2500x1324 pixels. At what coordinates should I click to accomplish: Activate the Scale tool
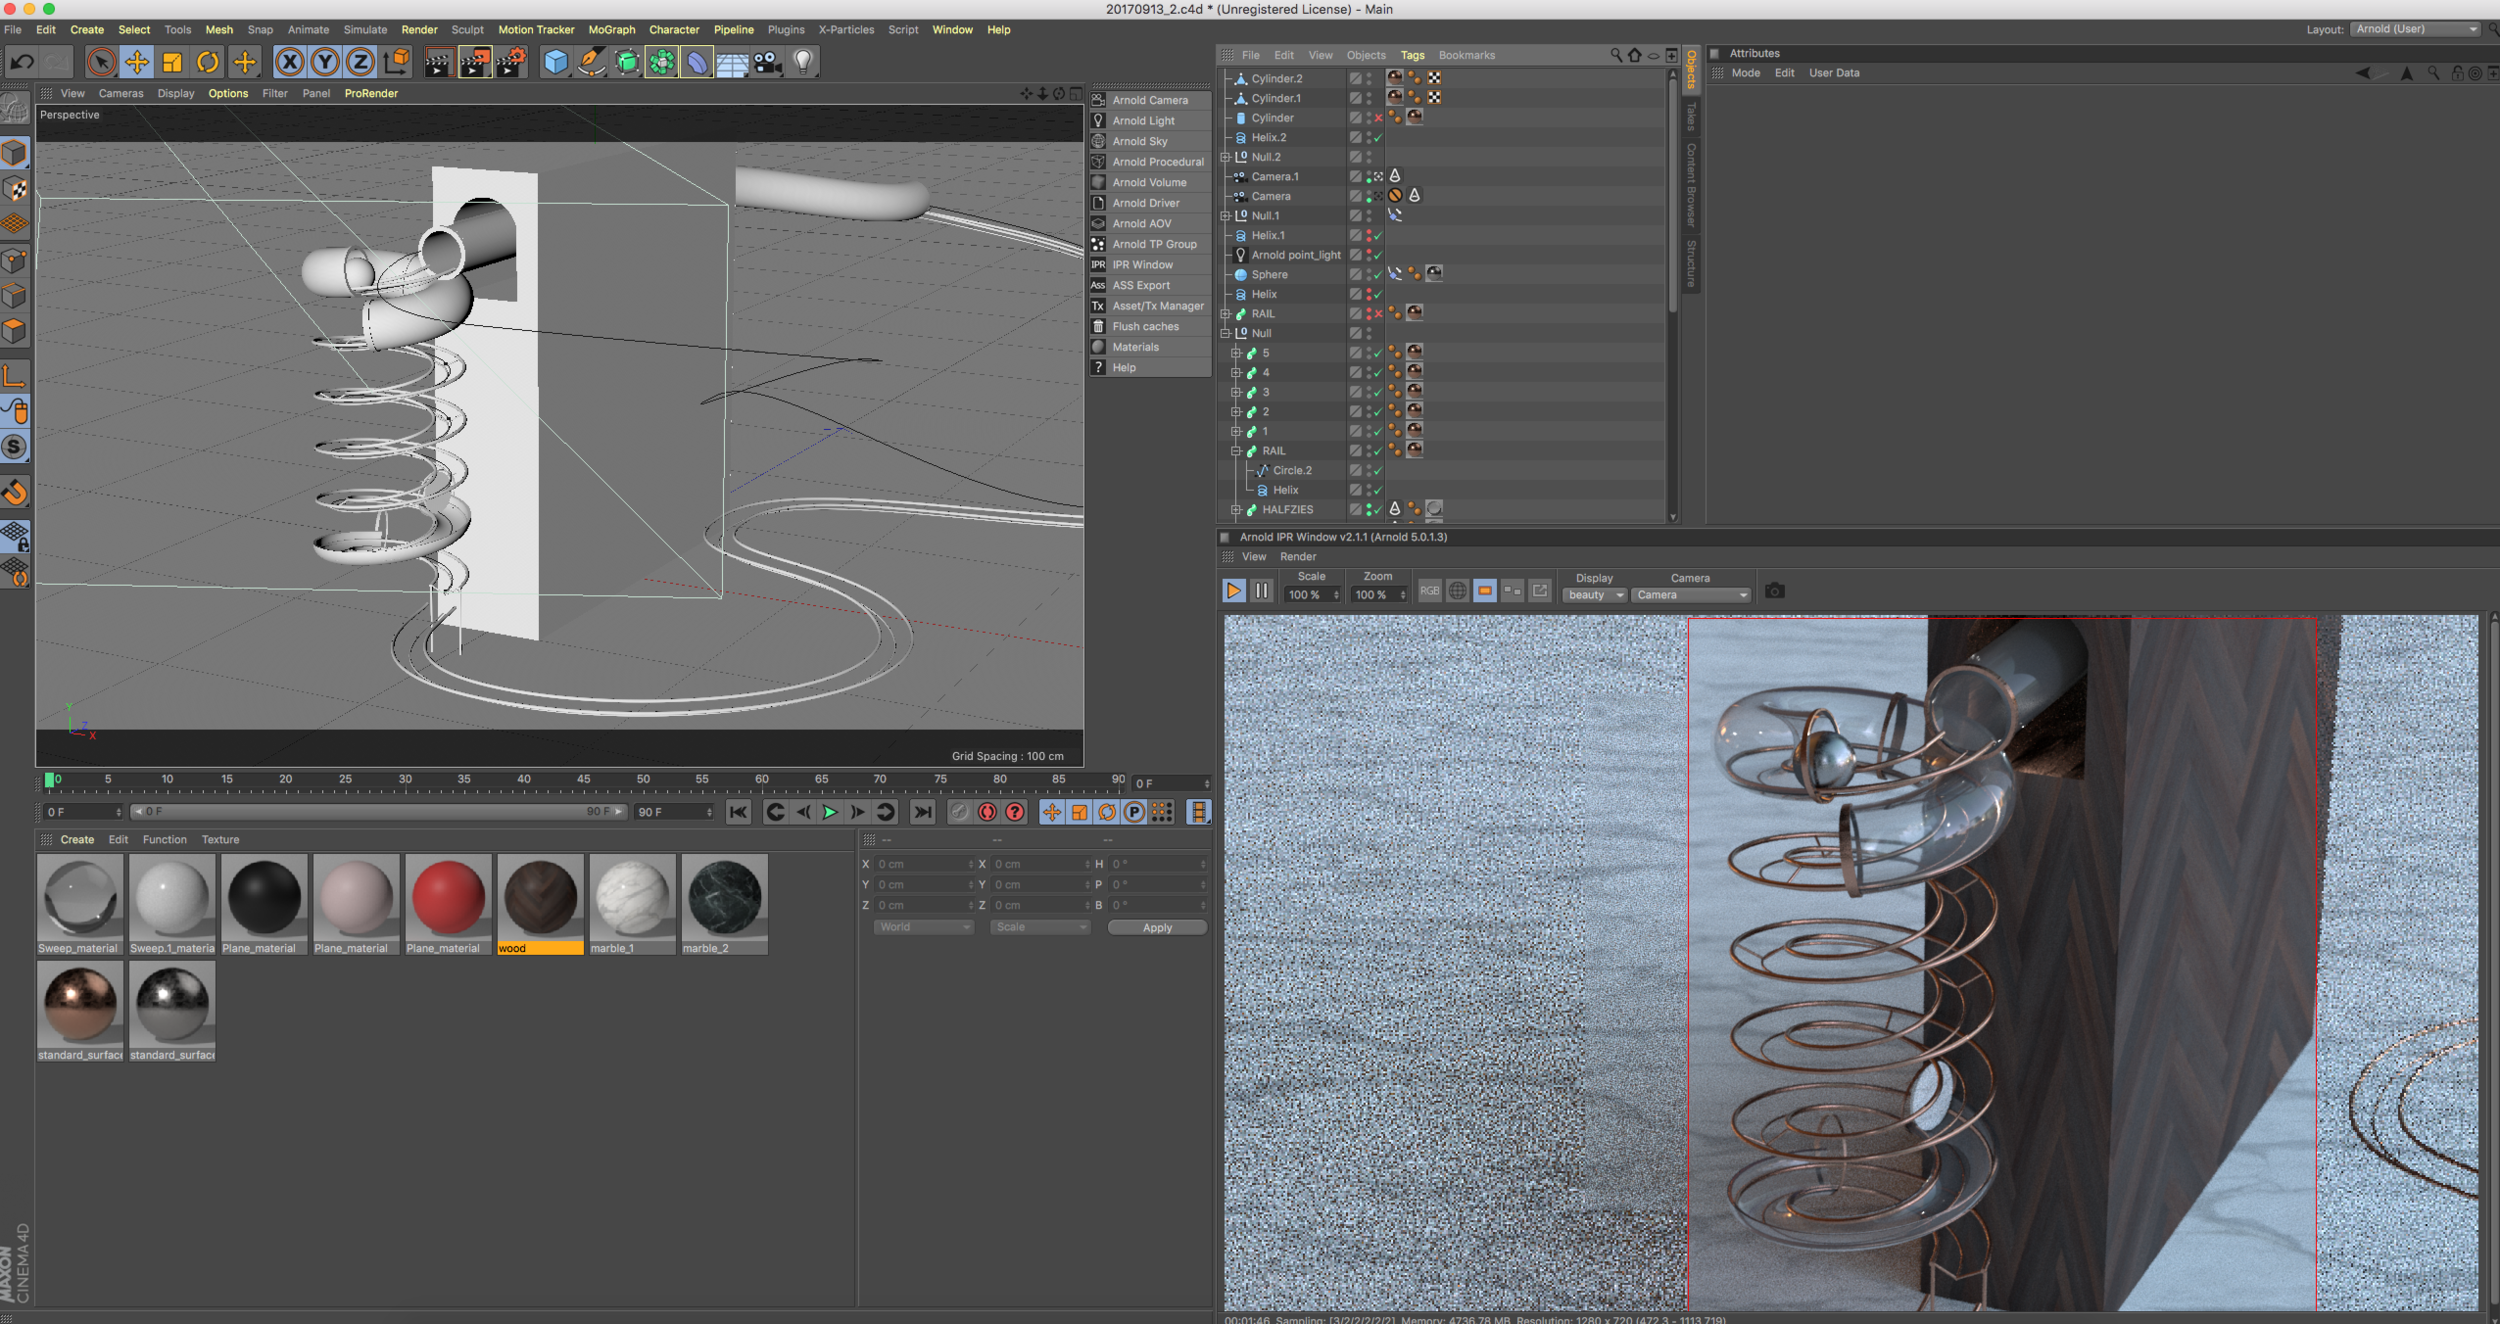click(172, 62)
